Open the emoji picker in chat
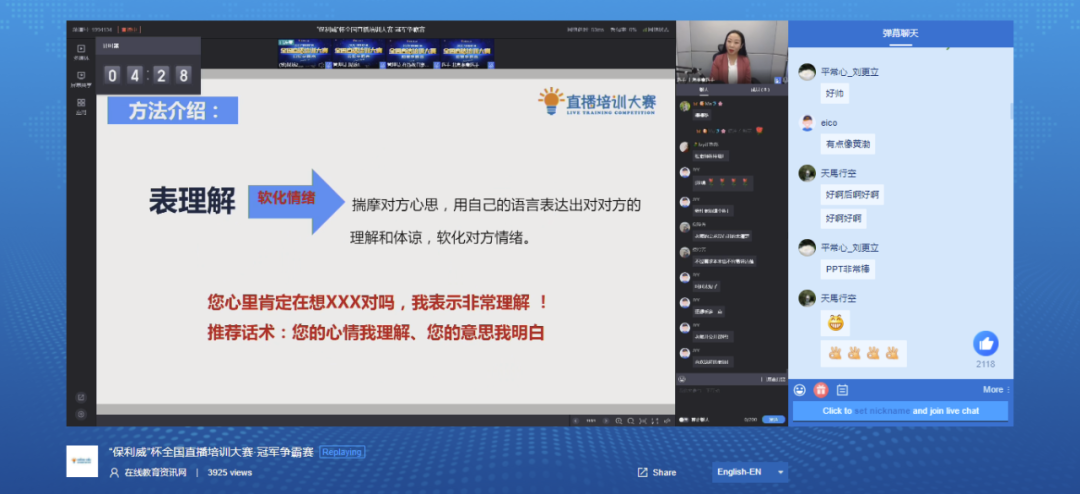The width and height of the screenshot is (1080, 494). (800, 389)
